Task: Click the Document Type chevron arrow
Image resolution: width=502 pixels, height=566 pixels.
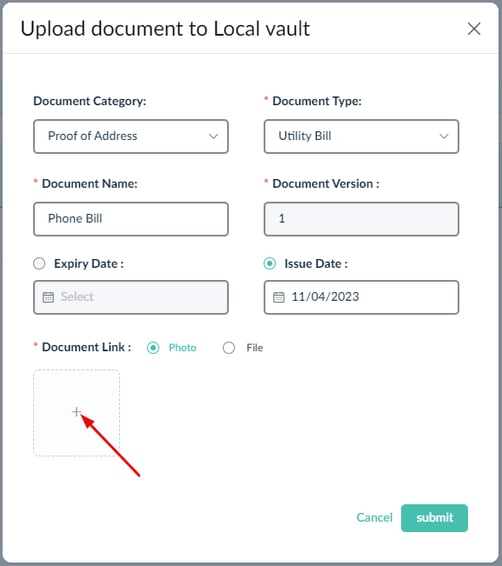Action: click(x=444, y=136)
